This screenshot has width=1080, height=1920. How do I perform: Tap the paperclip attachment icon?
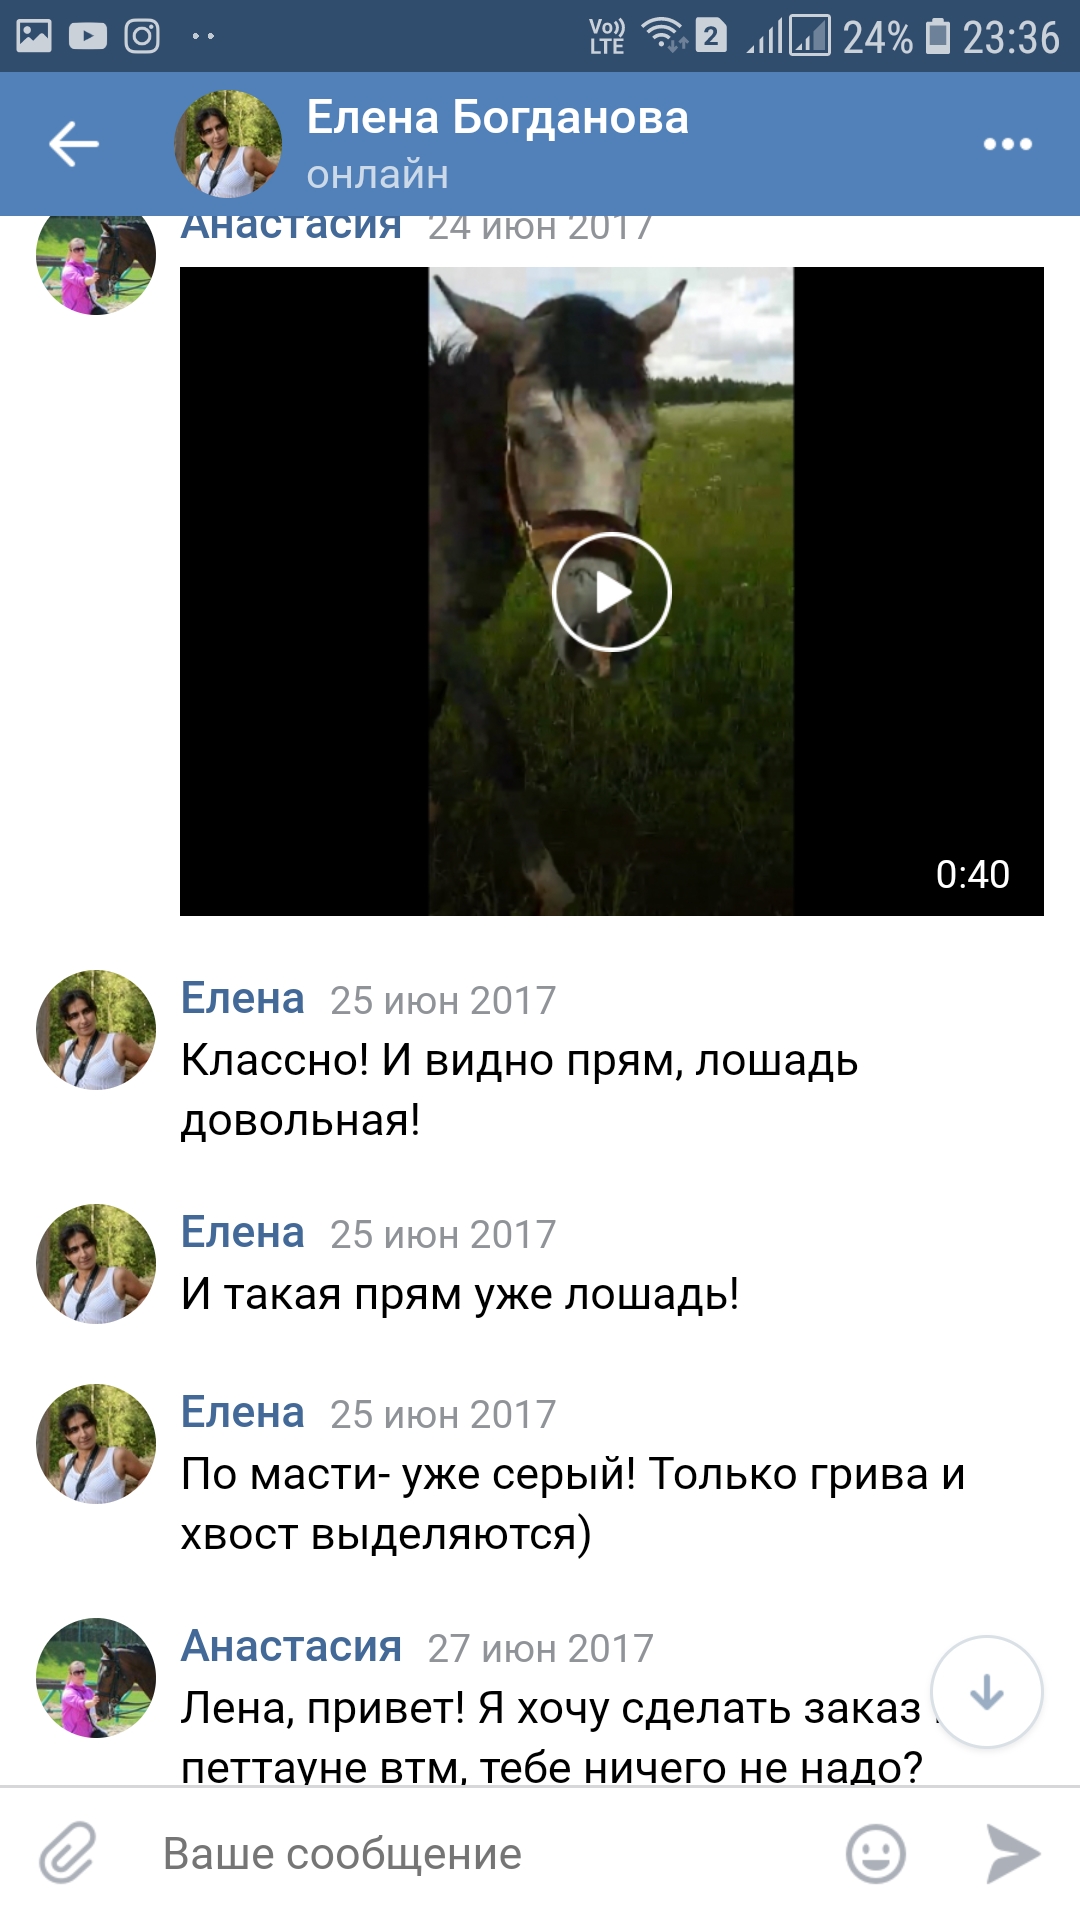click(67, 1853)
